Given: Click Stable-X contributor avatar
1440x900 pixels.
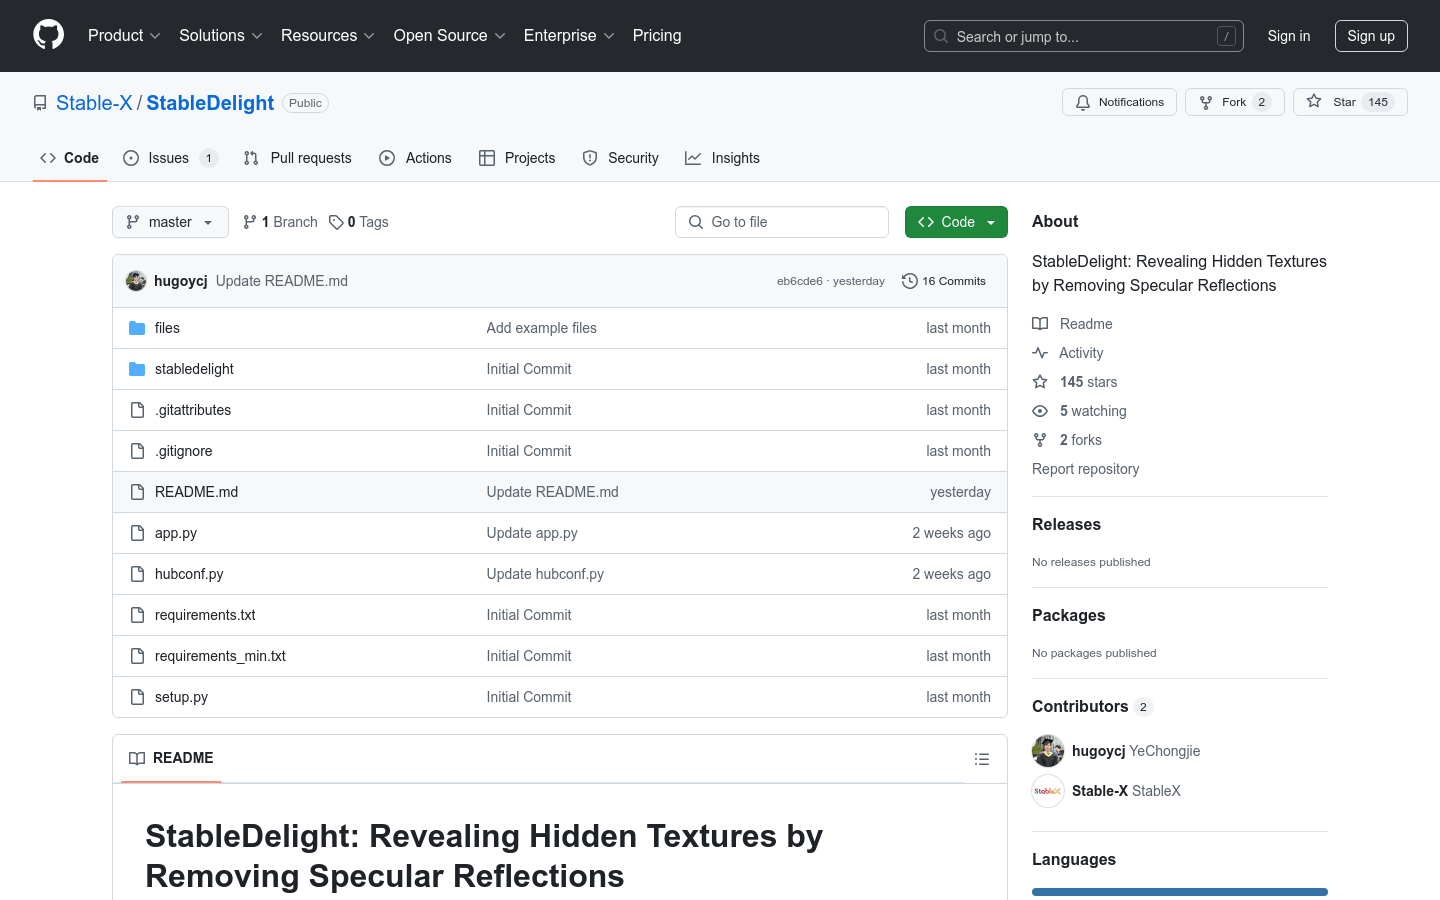Looking at the screenshot, I should coord(1048,791).
